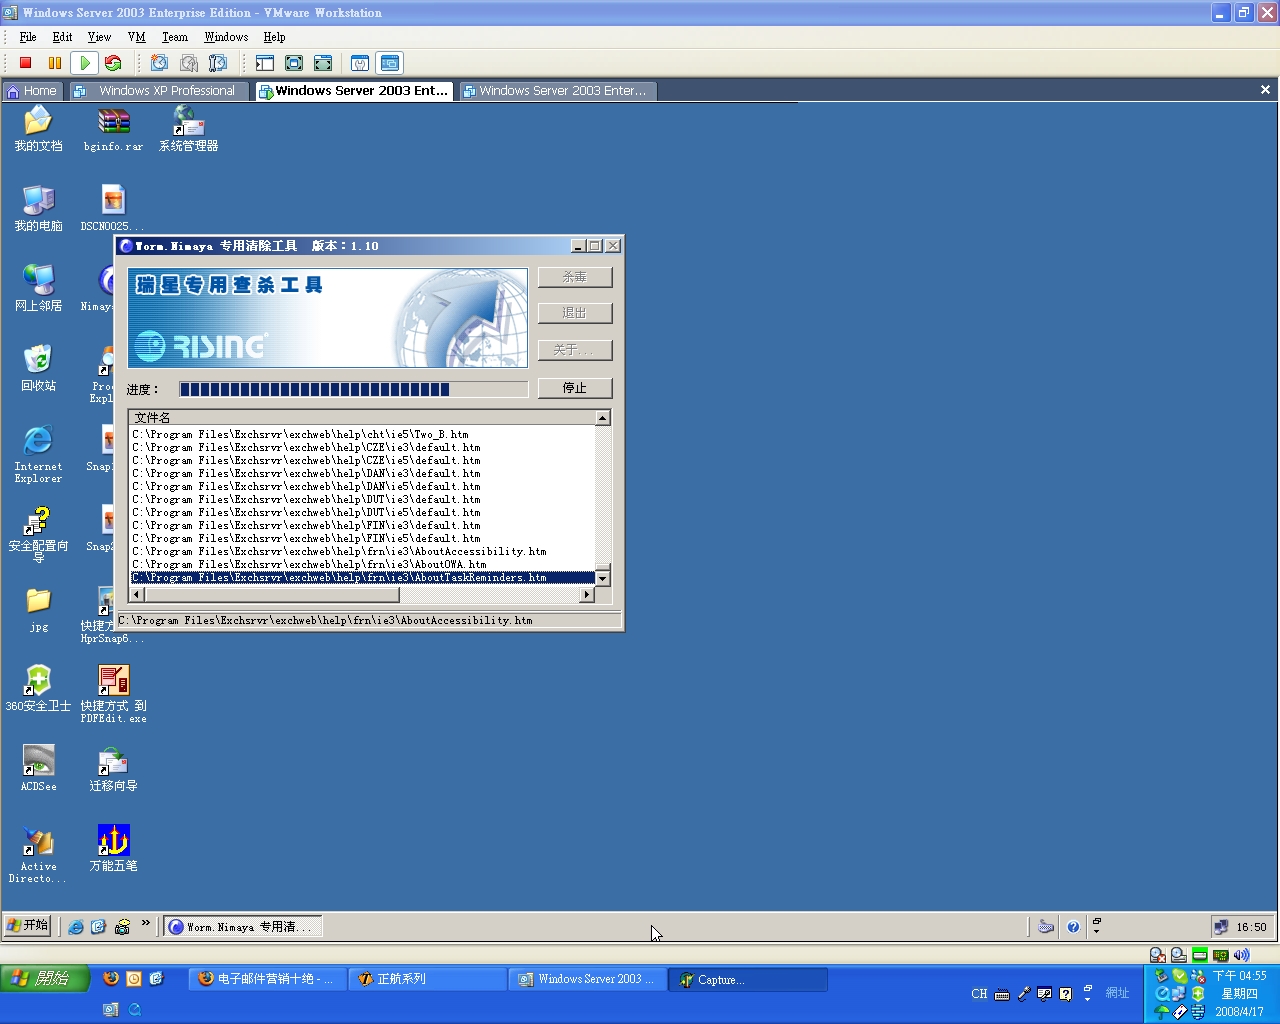Select the 360安全卫士 desktop shortcut
The width and height of the screenshot is (1280, 1024).
[x=38, y=688]
